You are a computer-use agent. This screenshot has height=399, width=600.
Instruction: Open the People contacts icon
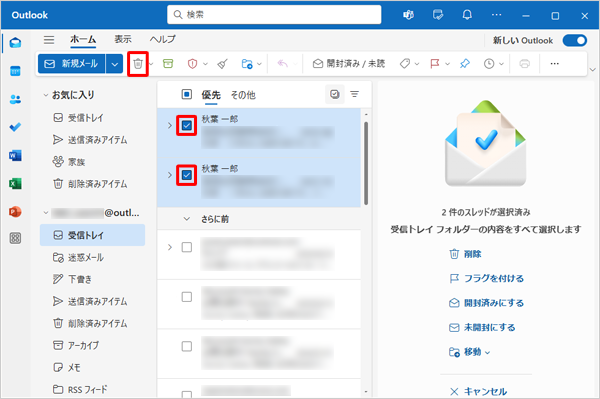pyautogui.click(x=15, y=99)
